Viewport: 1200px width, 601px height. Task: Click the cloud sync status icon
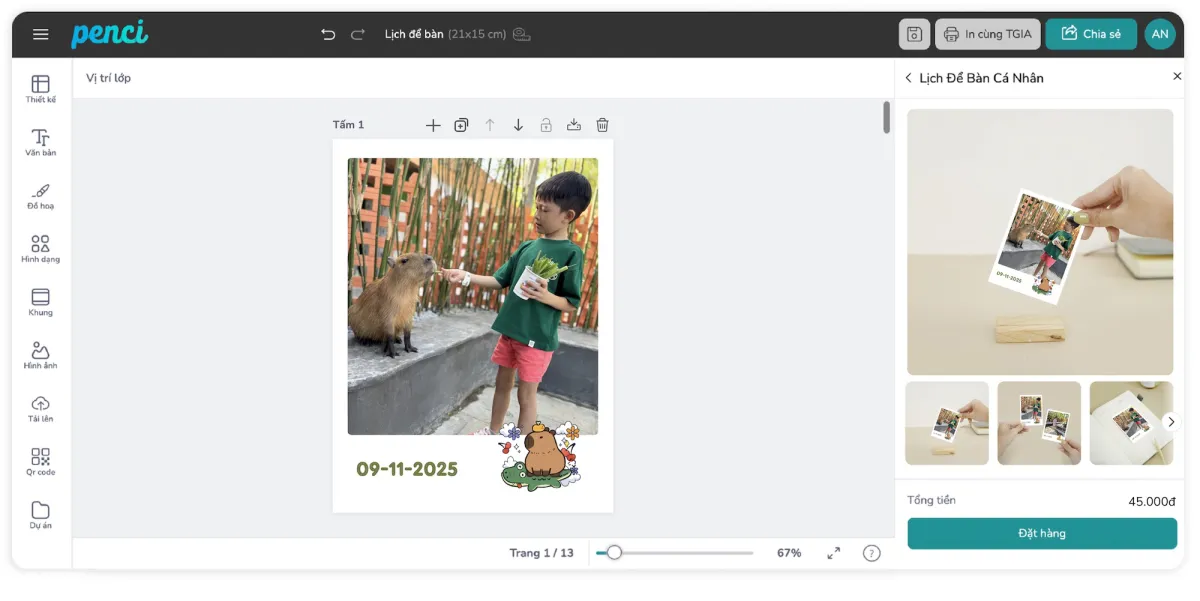pos(521,34)
